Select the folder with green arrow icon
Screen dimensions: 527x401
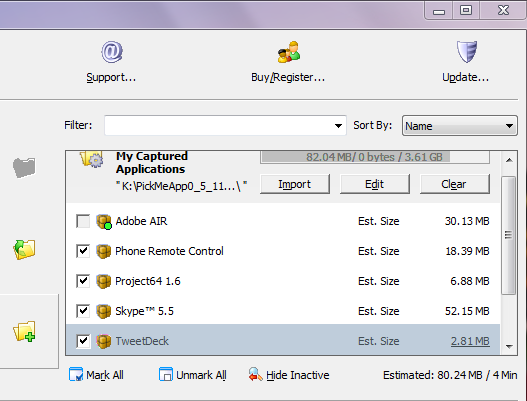pyautogui.click(x=24, y=249)
